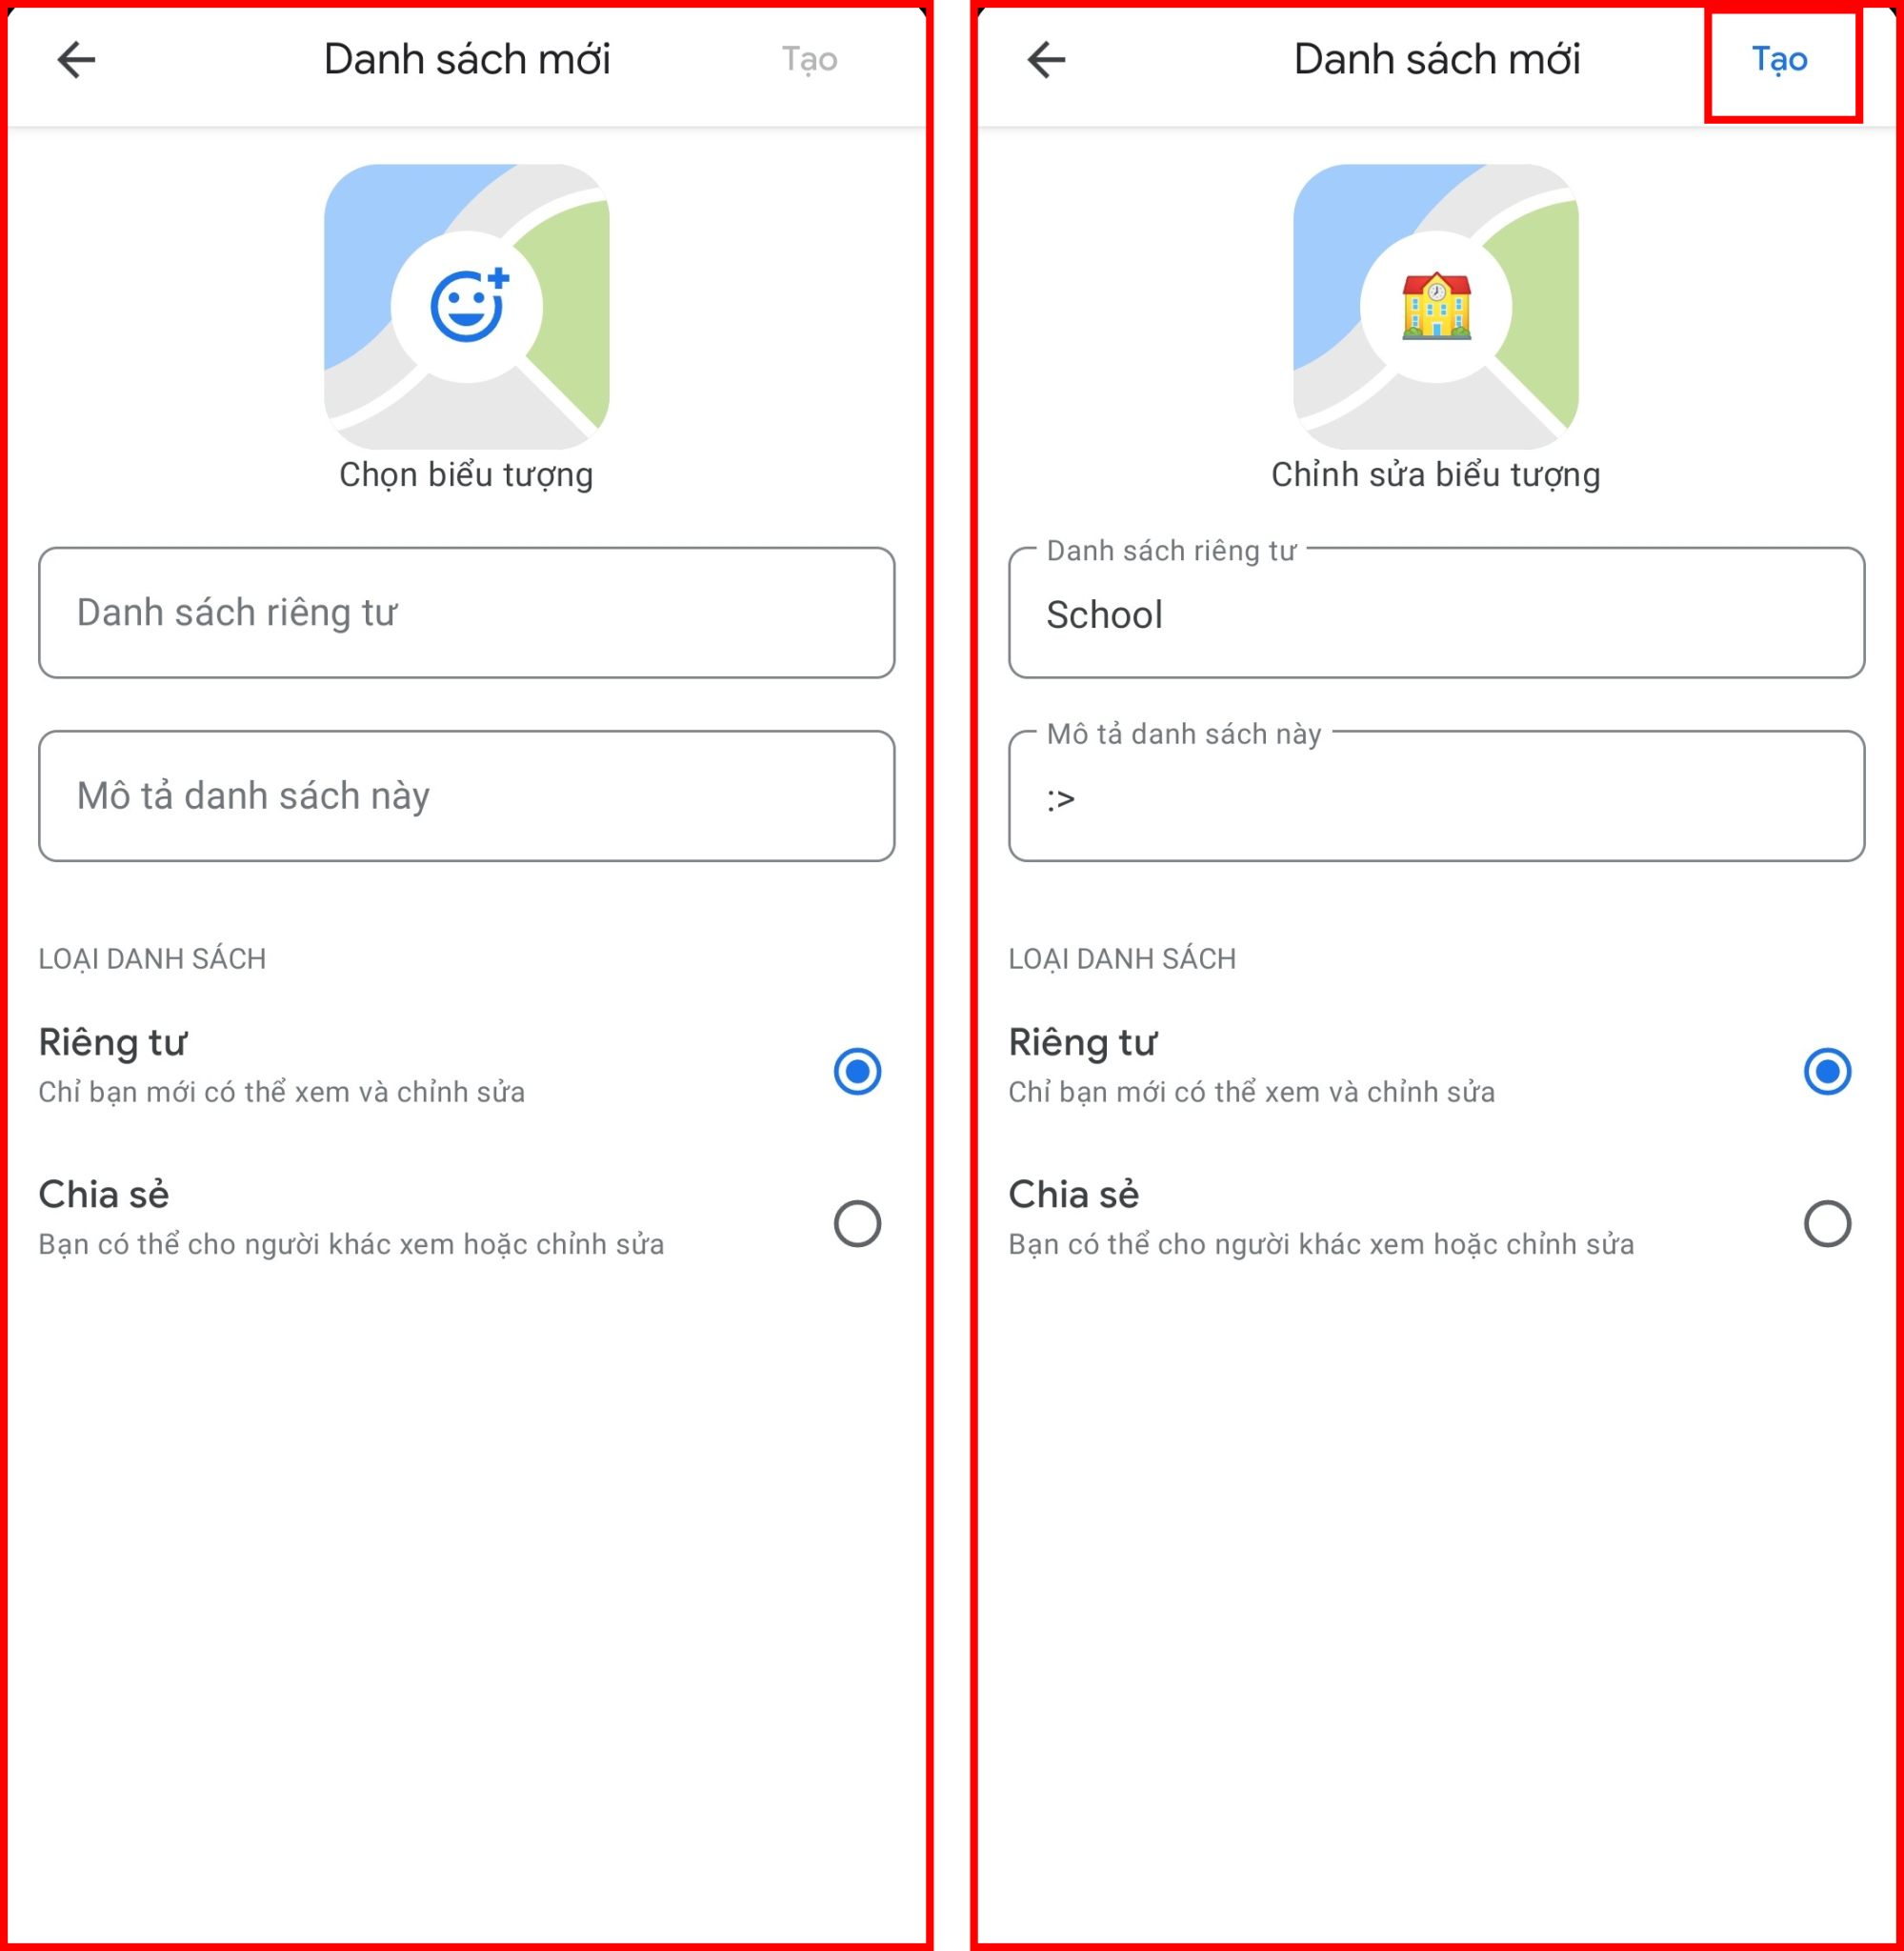Select Chia sẻ radio in right panel
1904x1951 pixels.
1827,1223
